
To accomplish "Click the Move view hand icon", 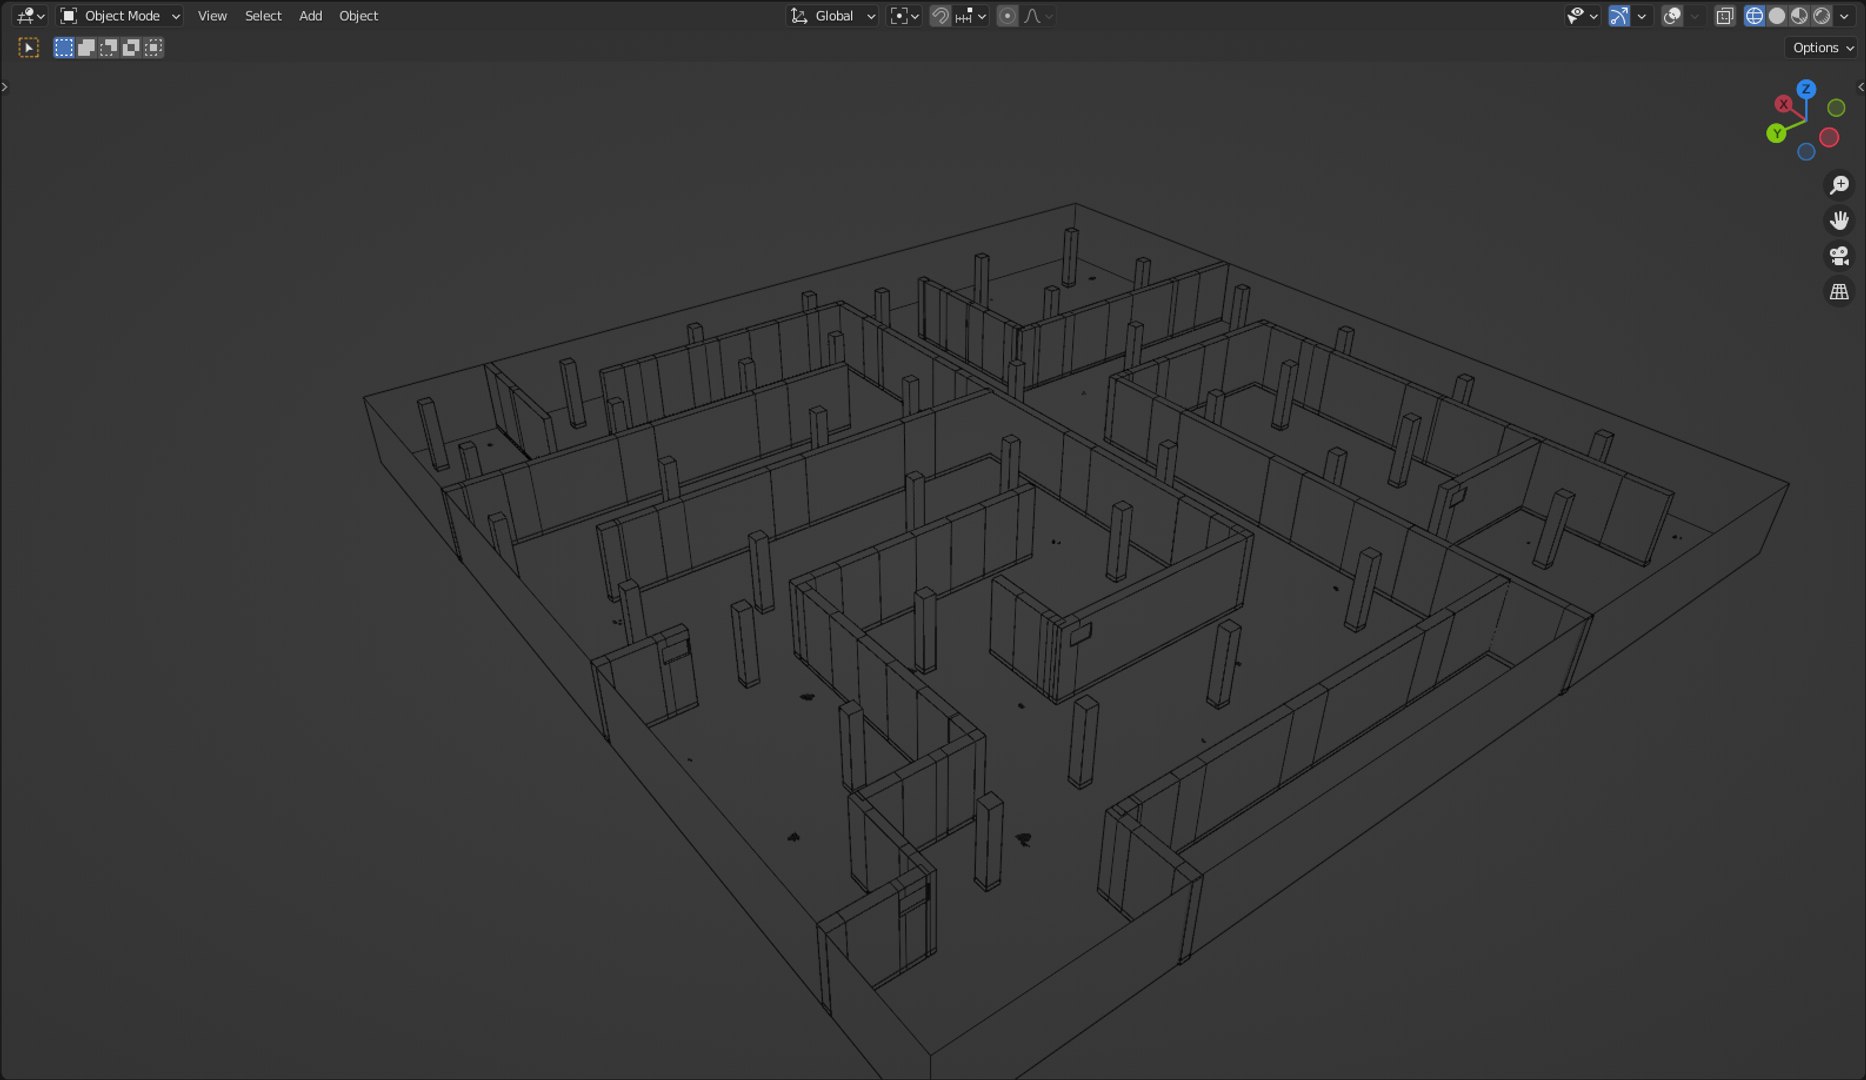I will tap(1839, 221).
